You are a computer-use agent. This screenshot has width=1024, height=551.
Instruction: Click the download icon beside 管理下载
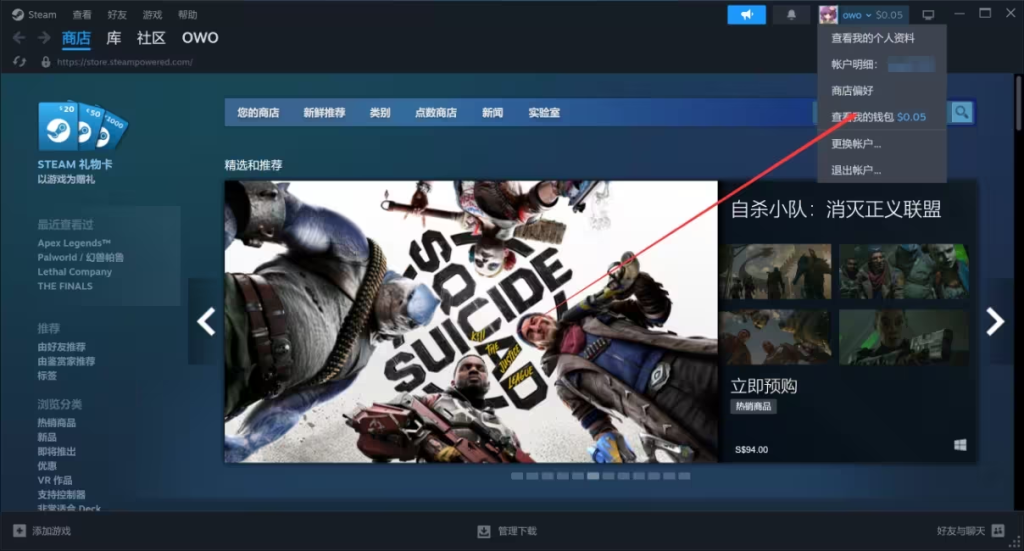pyautogui.click(x=484, y=531)
